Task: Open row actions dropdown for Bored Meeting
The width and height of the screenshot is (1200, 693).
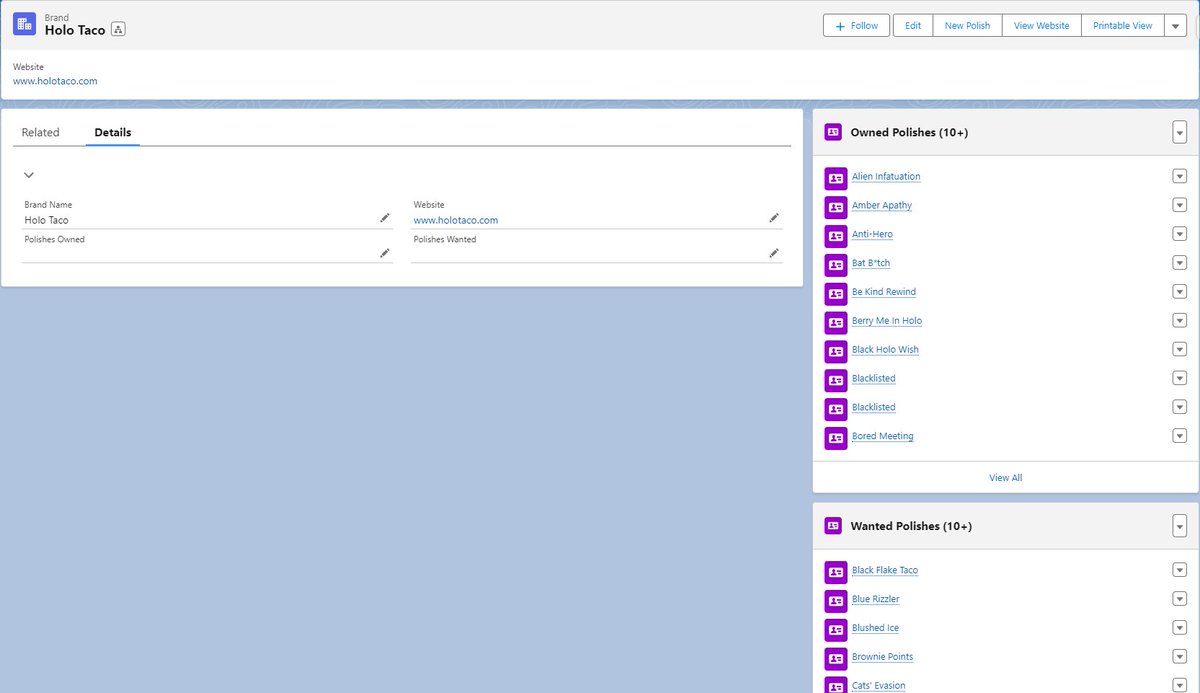Action: pos(1179,436)
